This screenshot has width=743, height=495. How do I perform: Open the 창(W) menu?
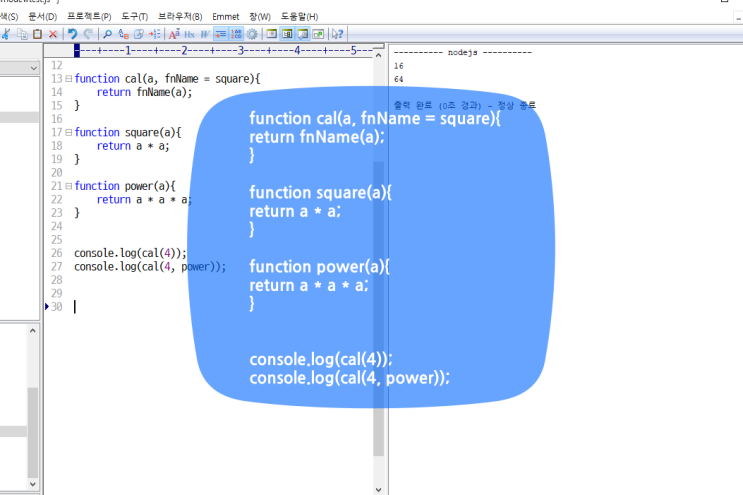260,17
